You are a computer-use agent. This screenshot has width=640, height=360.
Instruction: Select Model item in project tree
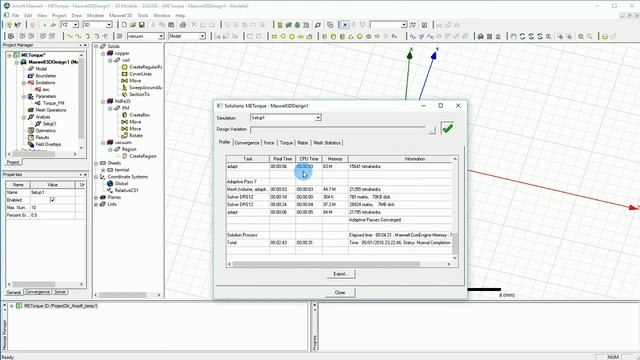pyautogui.click(x=41, y=69)
